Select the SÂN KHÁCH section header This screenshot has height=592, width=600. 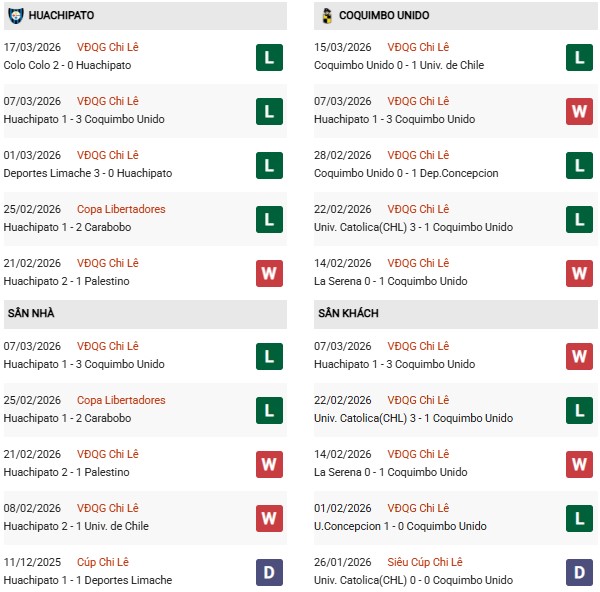pos(348,314)
